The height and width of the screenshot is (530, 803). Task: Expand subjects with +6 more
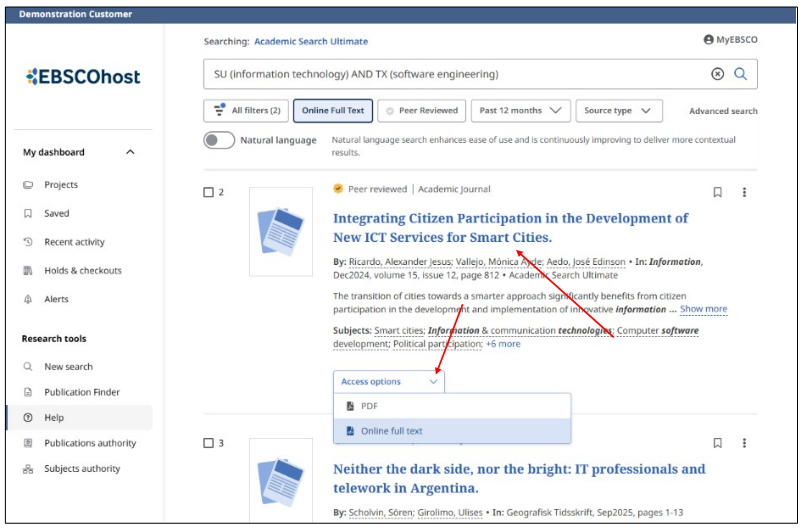pyautogui.click(x=503, y=344)
